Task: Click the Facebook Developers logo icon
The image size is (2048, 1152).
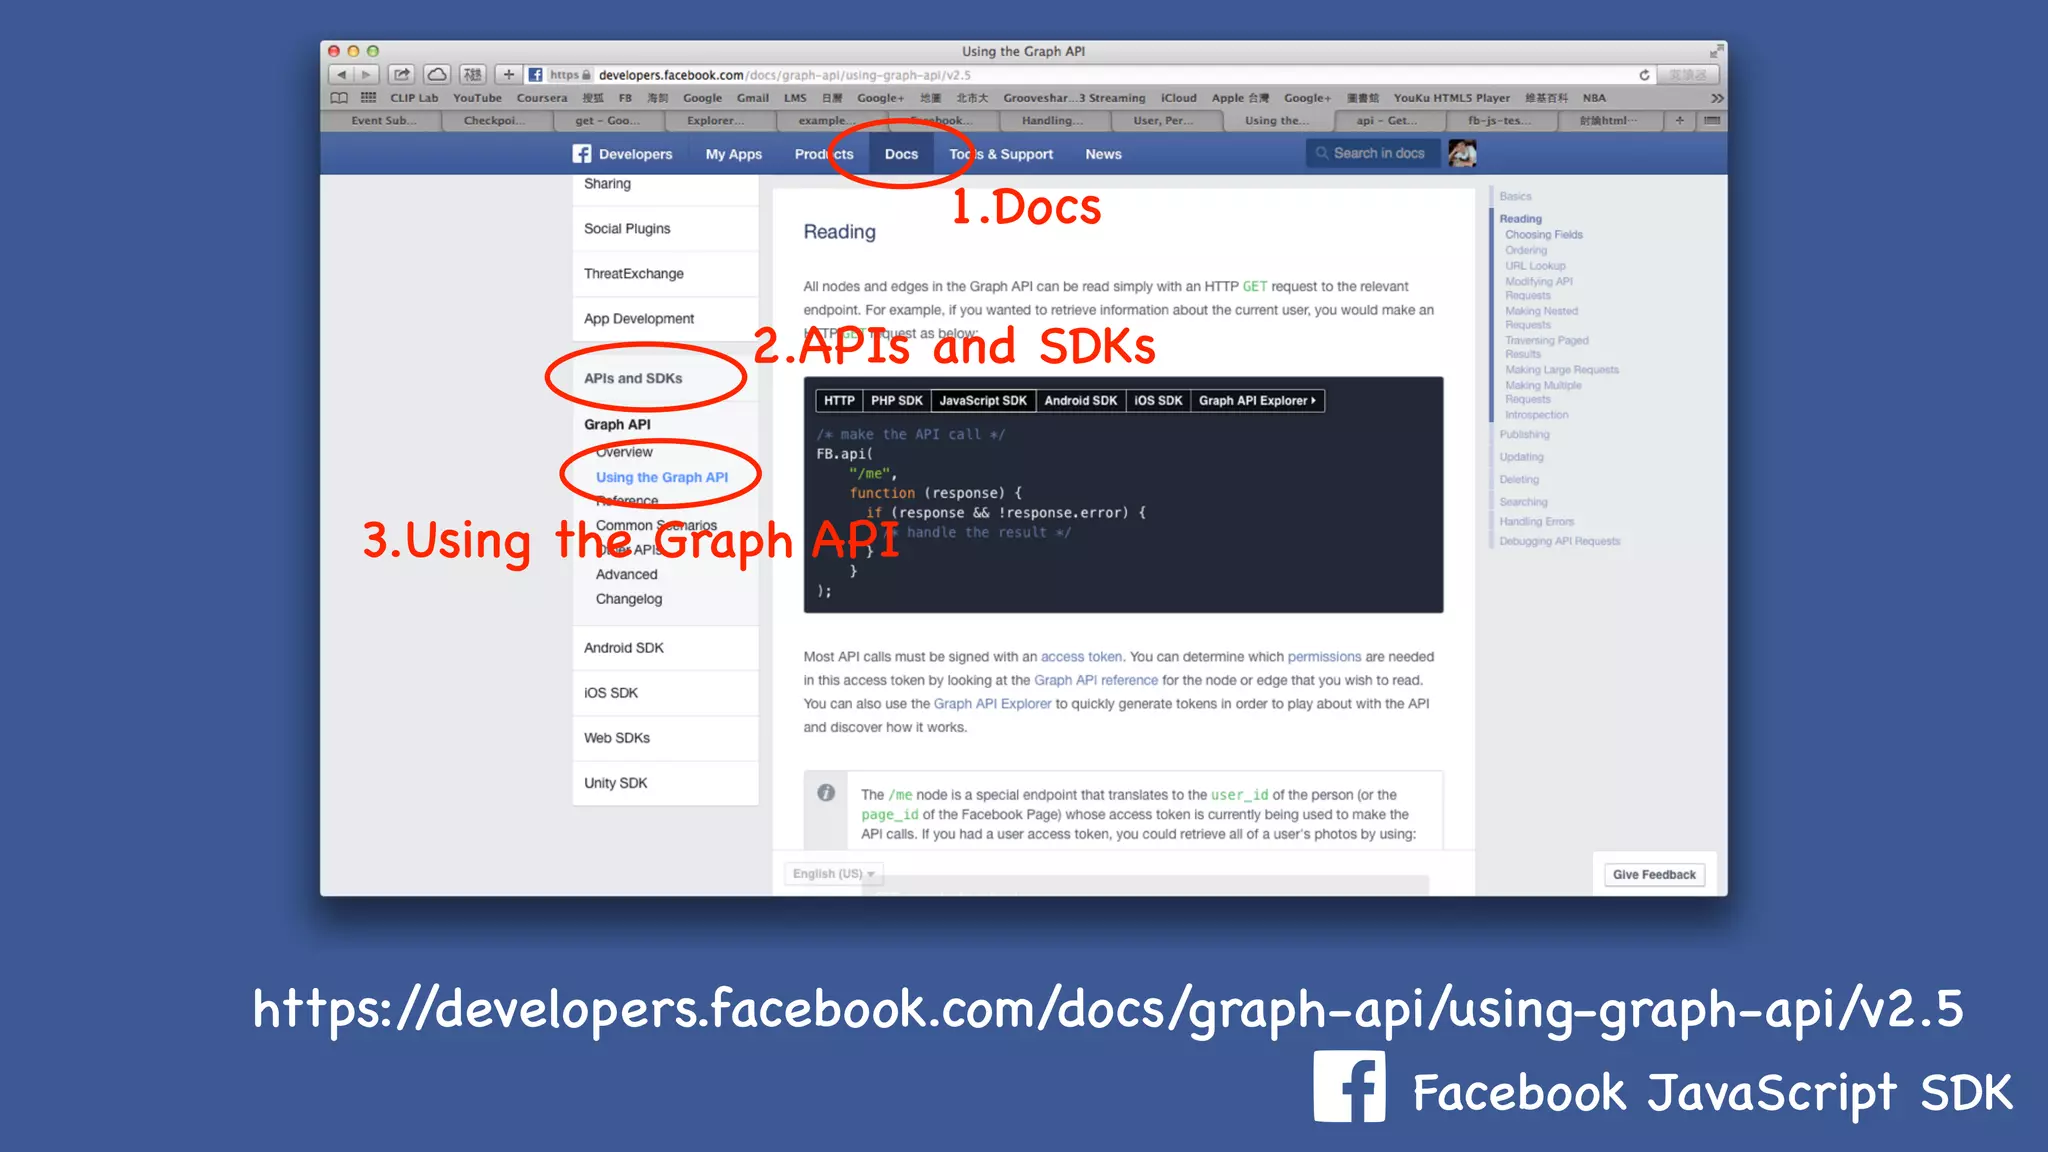Action: 582,154
